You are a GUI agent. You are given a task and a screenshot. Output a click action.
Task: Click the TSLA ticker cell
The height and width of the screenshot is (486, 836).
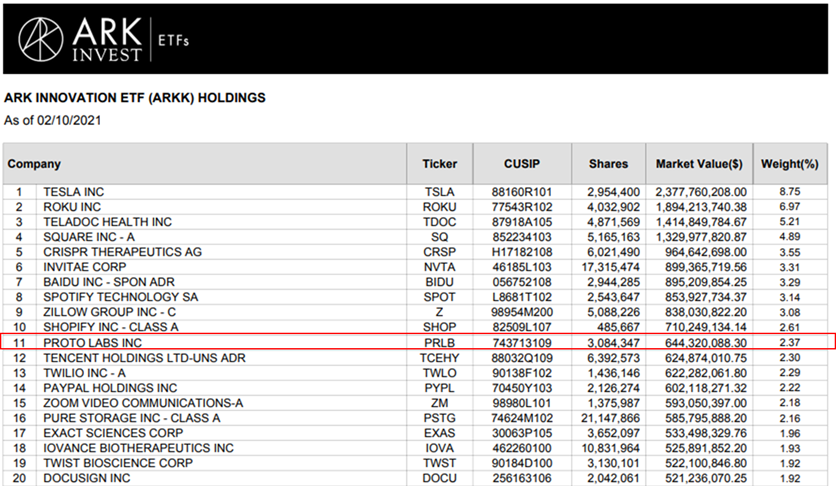(440, 192)
